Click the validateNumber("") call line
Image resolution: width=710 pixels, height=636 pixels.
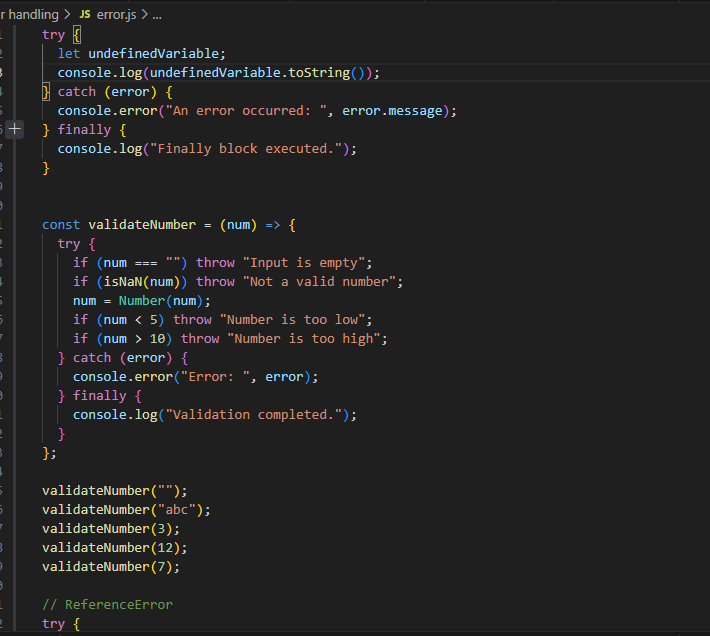(x=115, y=491)
